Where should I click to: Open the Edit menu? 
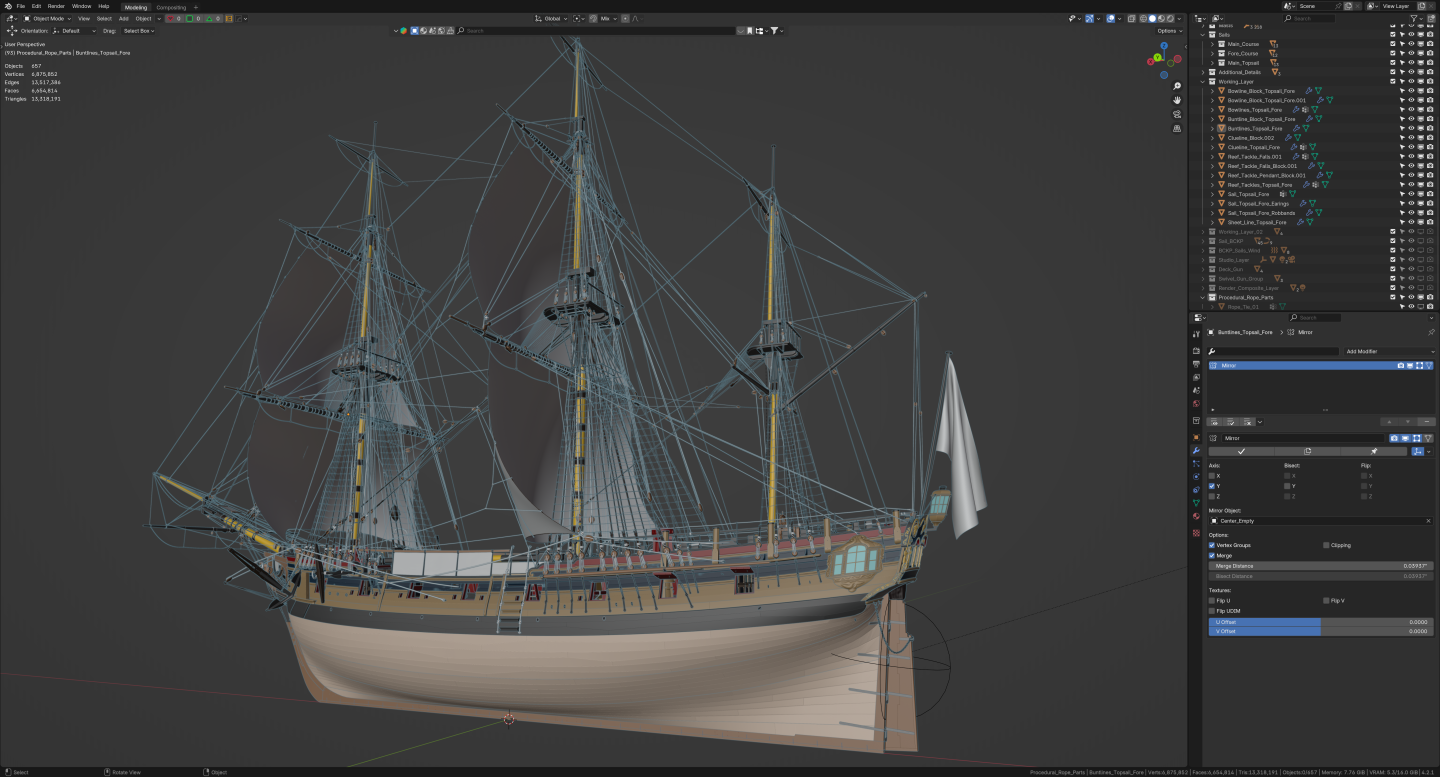tap(36, 6)
